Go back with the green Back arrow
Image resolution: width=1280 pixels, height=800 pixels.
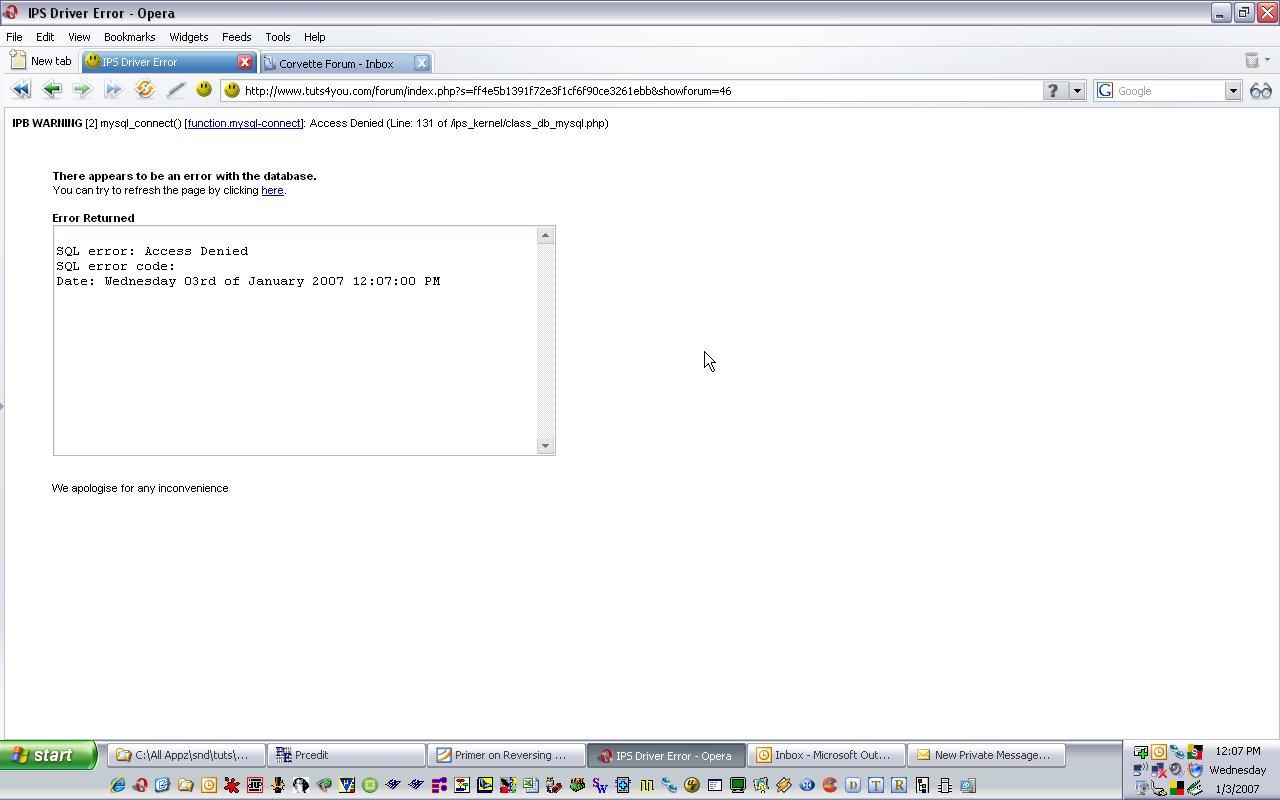click(x=52, y=90)
